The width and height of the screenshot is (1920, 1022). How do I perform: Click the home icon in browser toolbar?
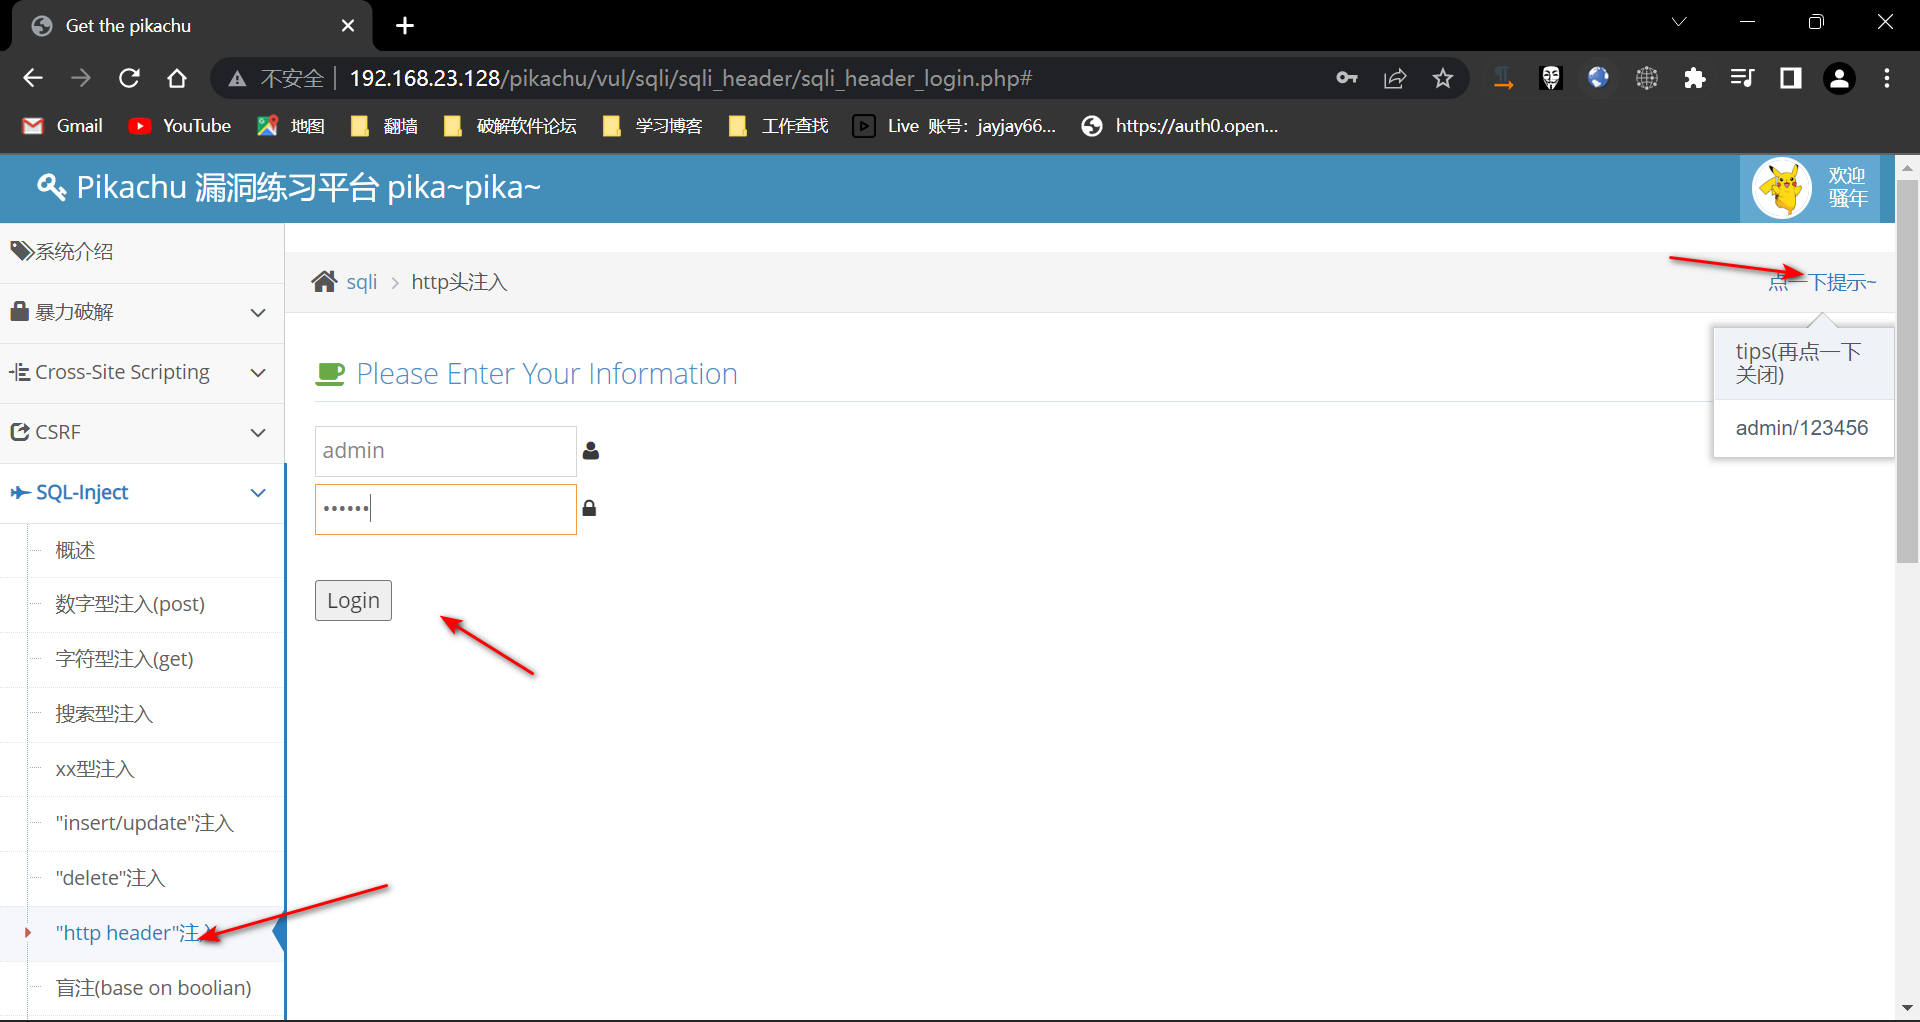[177, 78]
